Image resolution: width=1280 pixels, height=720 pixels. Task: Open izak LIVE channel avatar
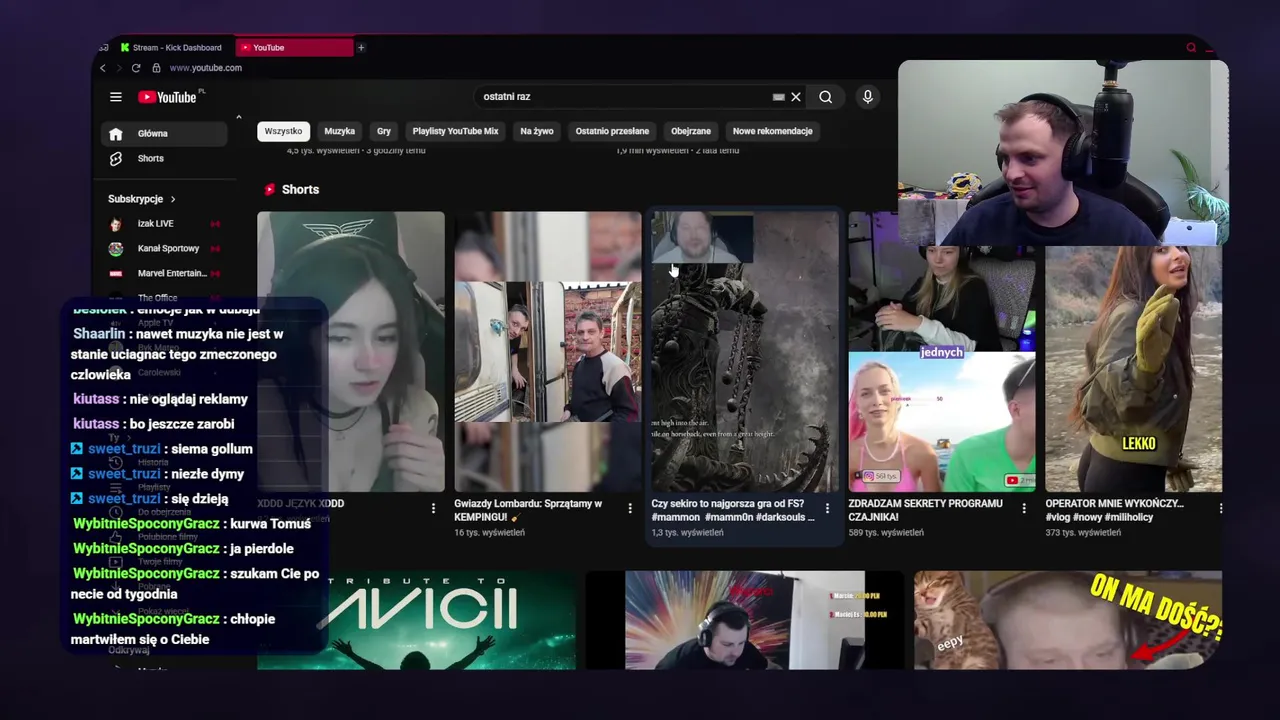pos(116,224)
